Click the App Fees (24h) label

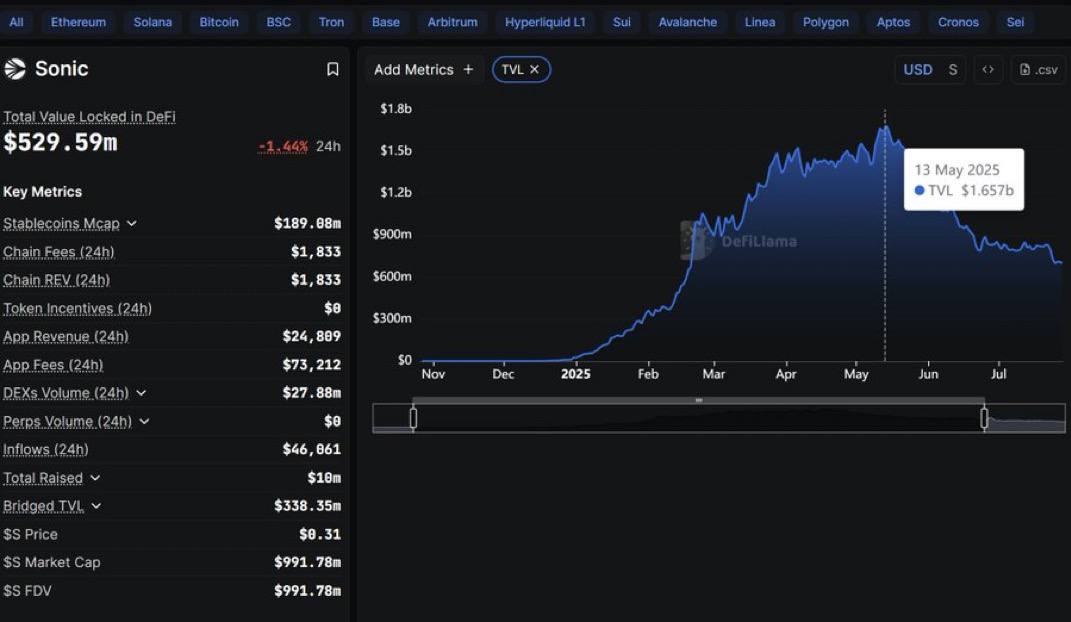[x=53, y=365]
